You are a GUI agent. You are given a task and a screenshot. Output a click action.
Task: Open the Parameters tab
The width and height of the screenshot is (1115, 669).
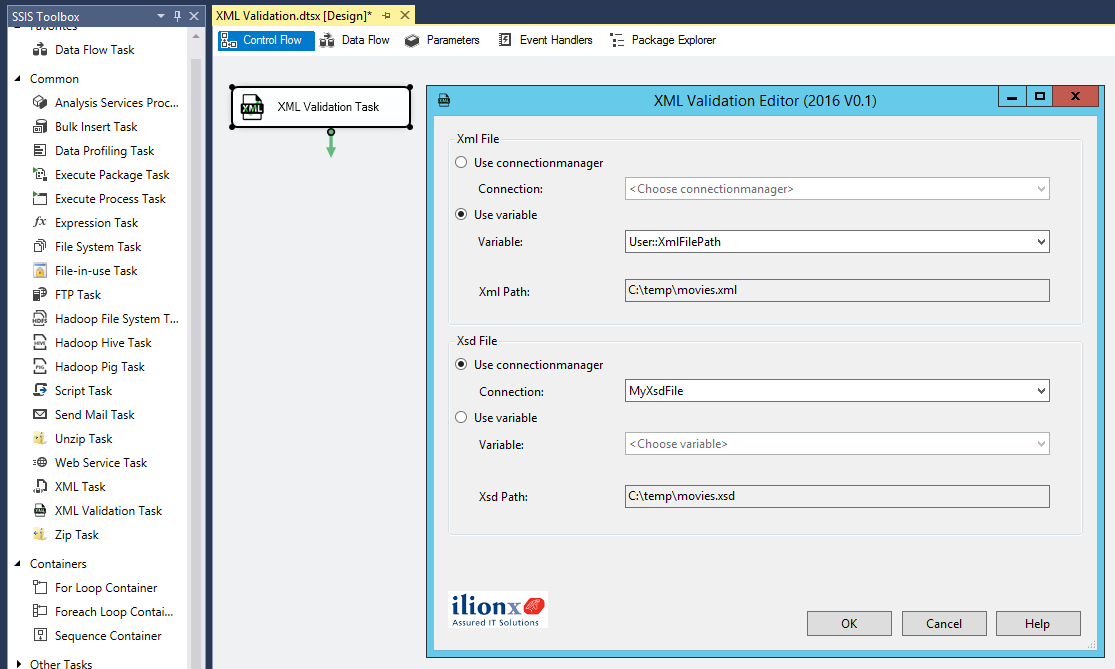(x=442, y=40)
